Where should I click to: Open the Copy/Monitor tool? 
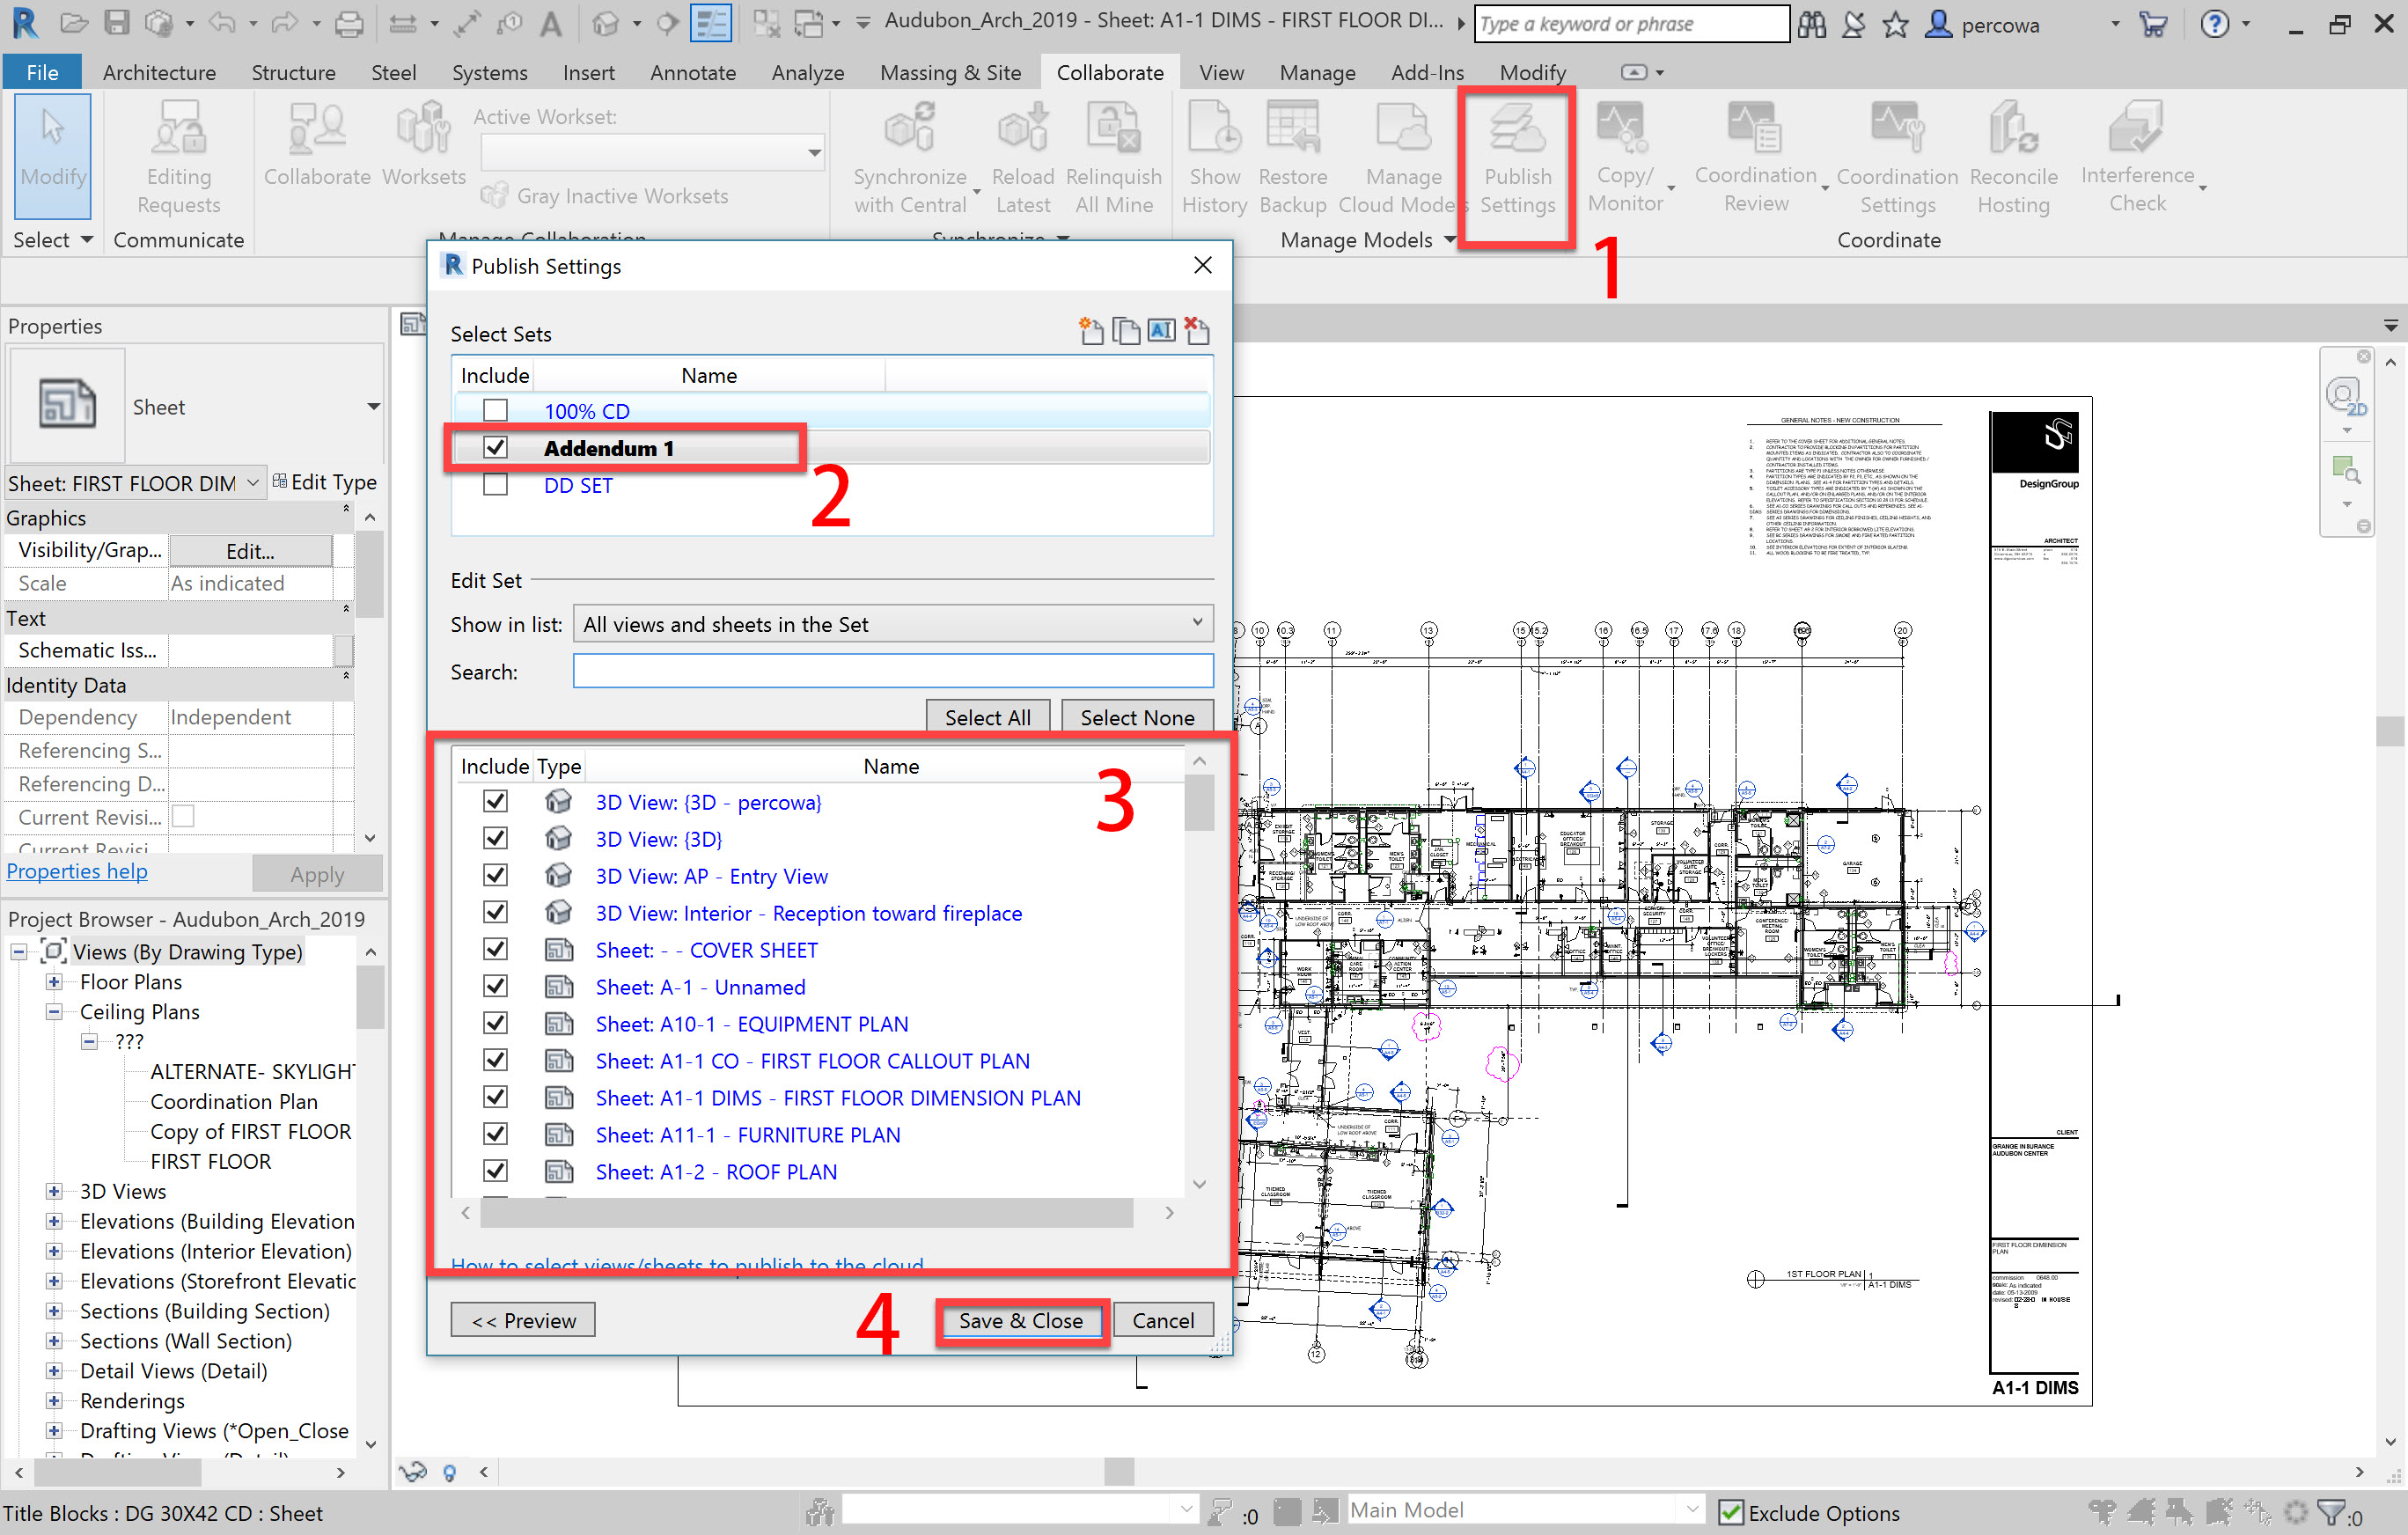[1624, 155]
